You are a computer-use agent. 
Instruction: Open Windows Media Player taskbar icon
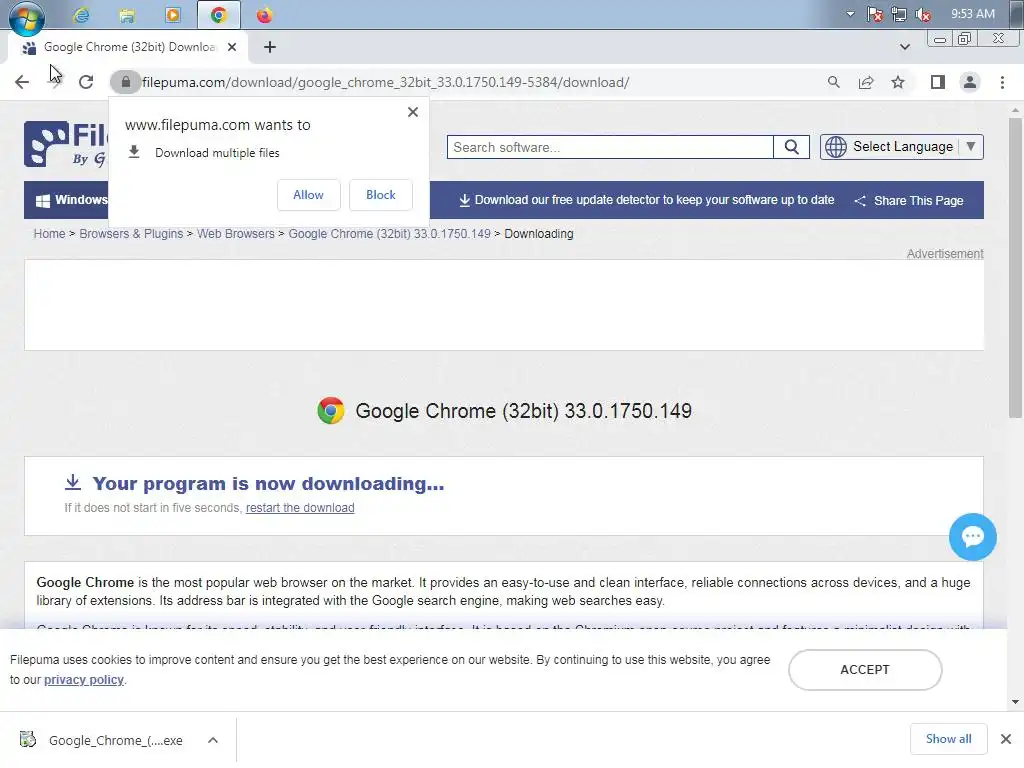[173, 15]
